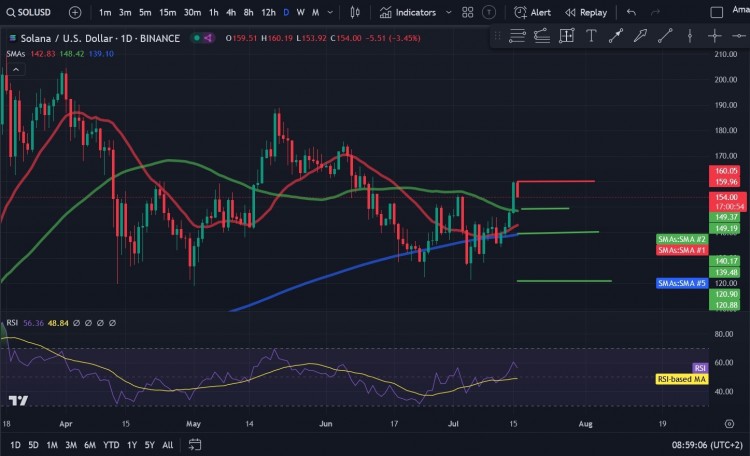
Task: Select the Text tool
Action: (591, 36)
